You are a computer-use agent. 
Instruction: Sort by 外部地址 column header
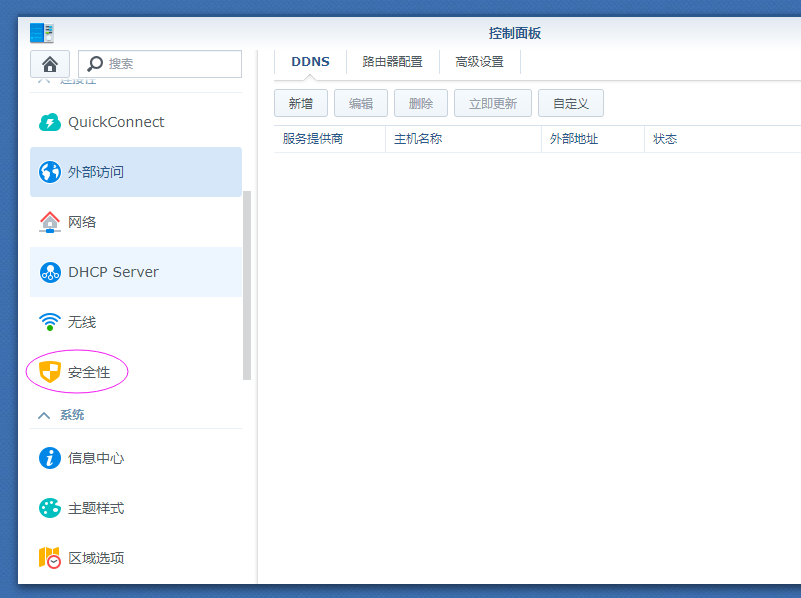click(x=593, y=139)
